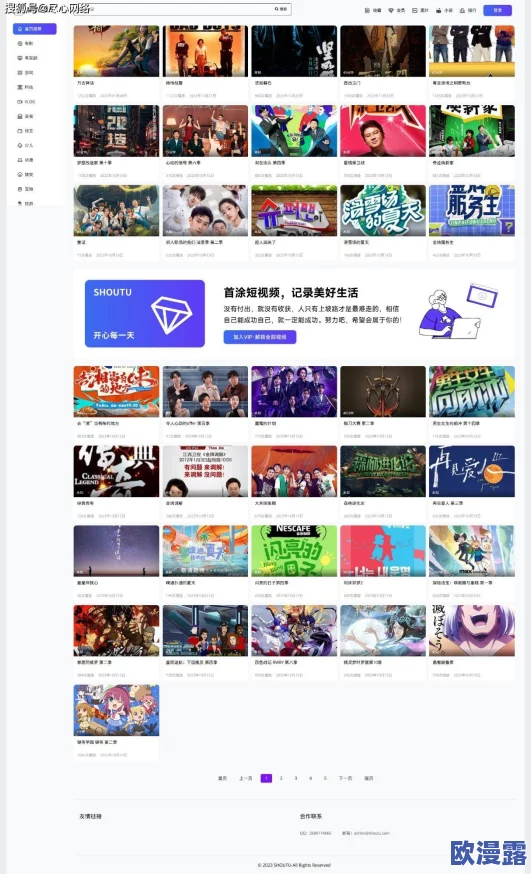Open the 综艺 sidebar category
Screen dimensions: 531x874
26,131
